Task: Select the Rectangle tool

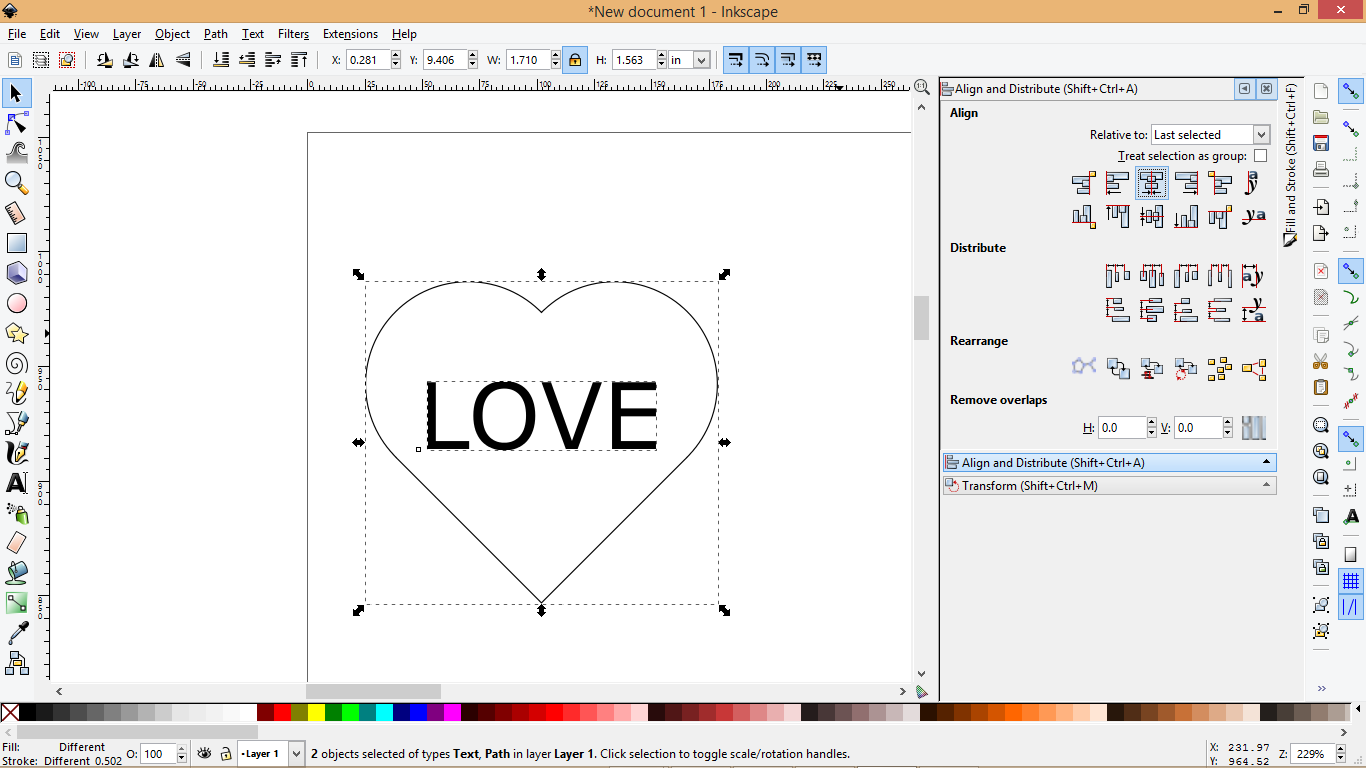Action: point(16,242)
